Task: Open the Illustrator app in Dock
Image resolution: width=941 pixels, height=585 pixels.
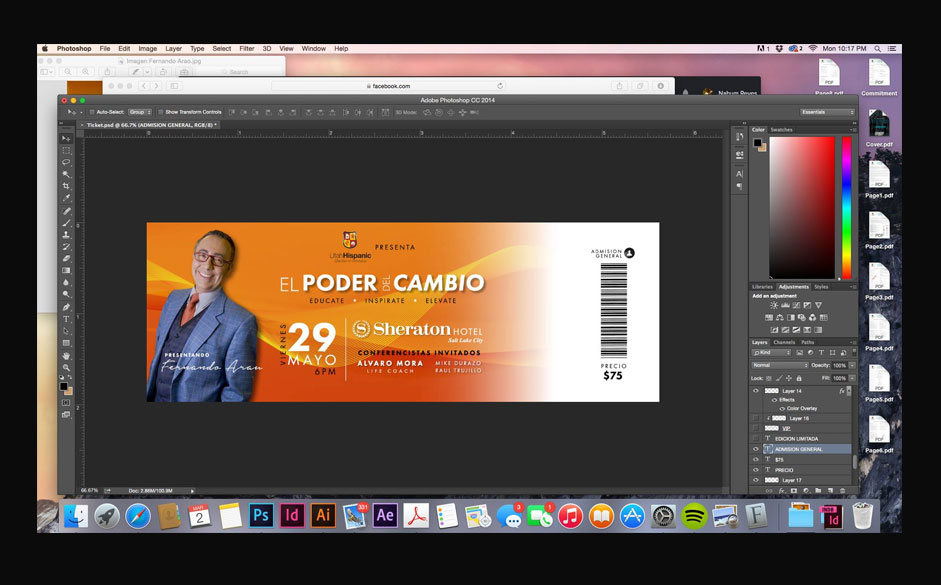Action: click(x=323, y=516)
